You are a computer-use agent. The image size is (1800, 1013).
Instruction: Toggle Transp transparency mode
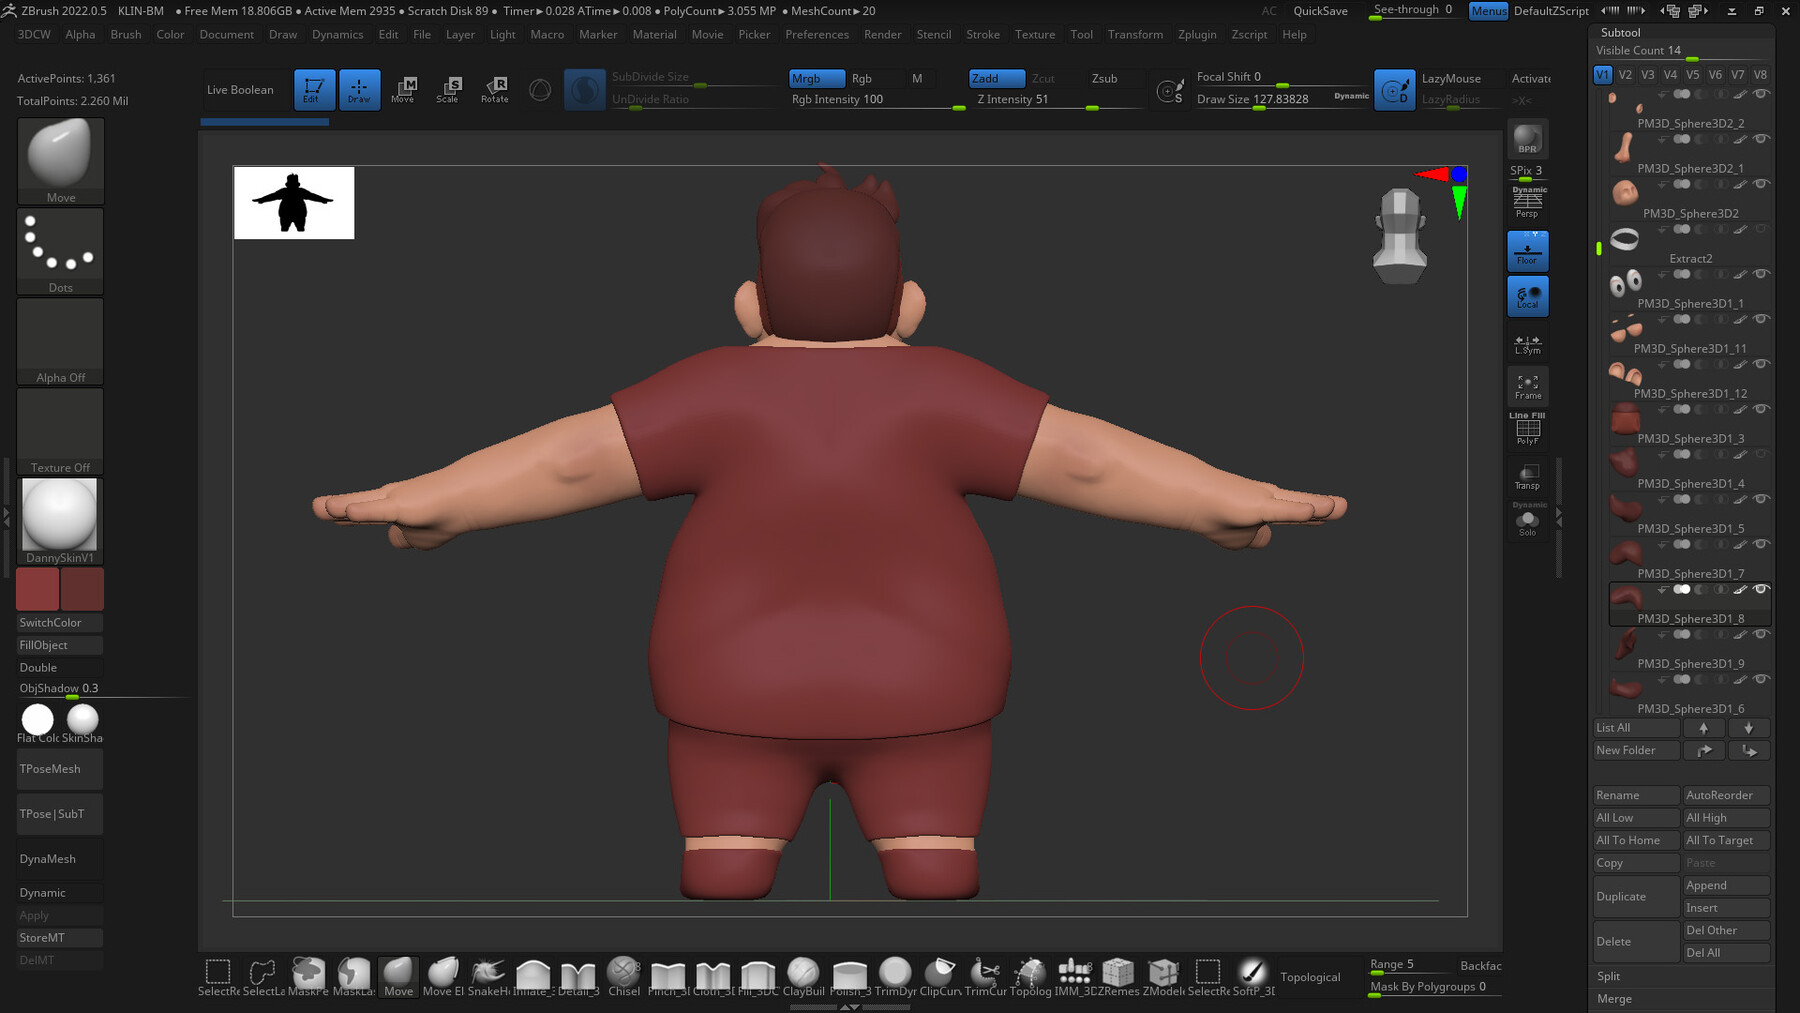[x=1527, y=476]
